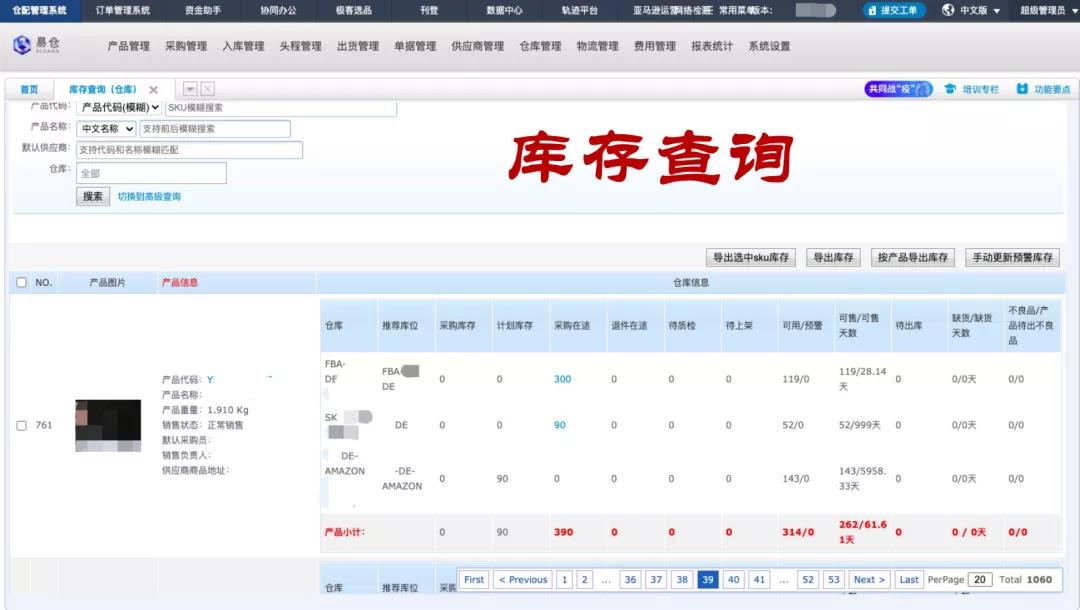Open the 中文名称 dropdown for 产品名称

[x=106, y=128]
